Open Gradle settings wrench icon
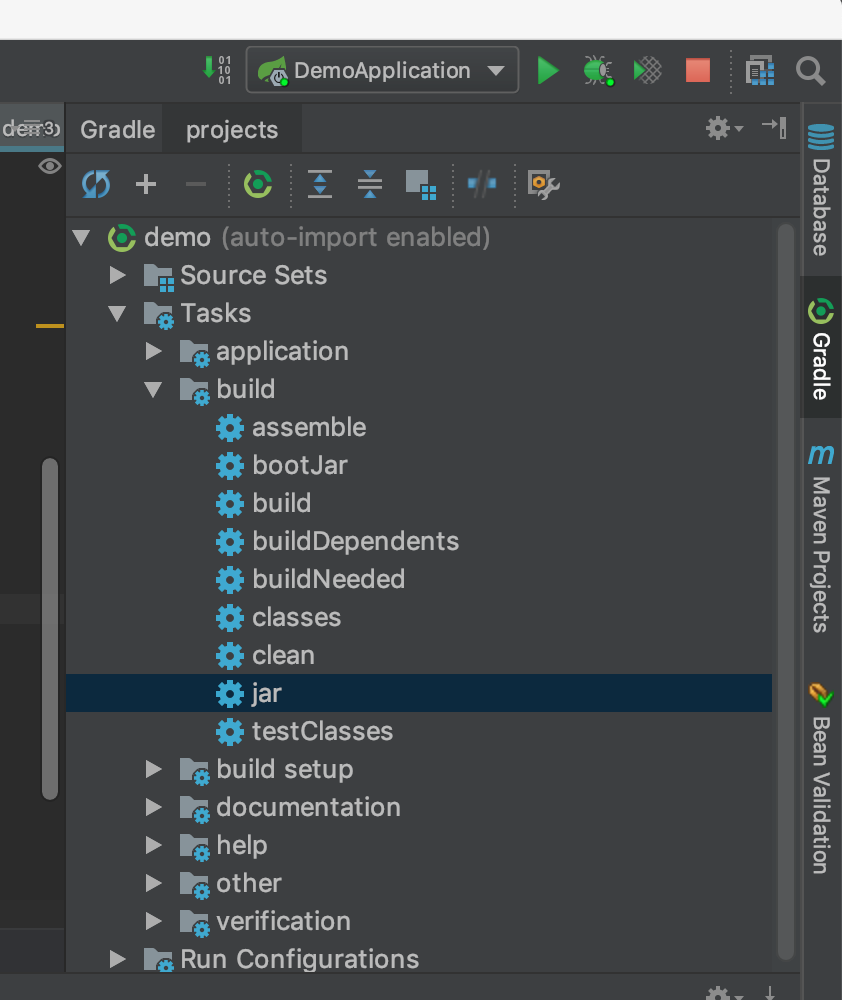The height and width of the screenshot is (1000, 842). pyautogui.click(x=543, y=184)
